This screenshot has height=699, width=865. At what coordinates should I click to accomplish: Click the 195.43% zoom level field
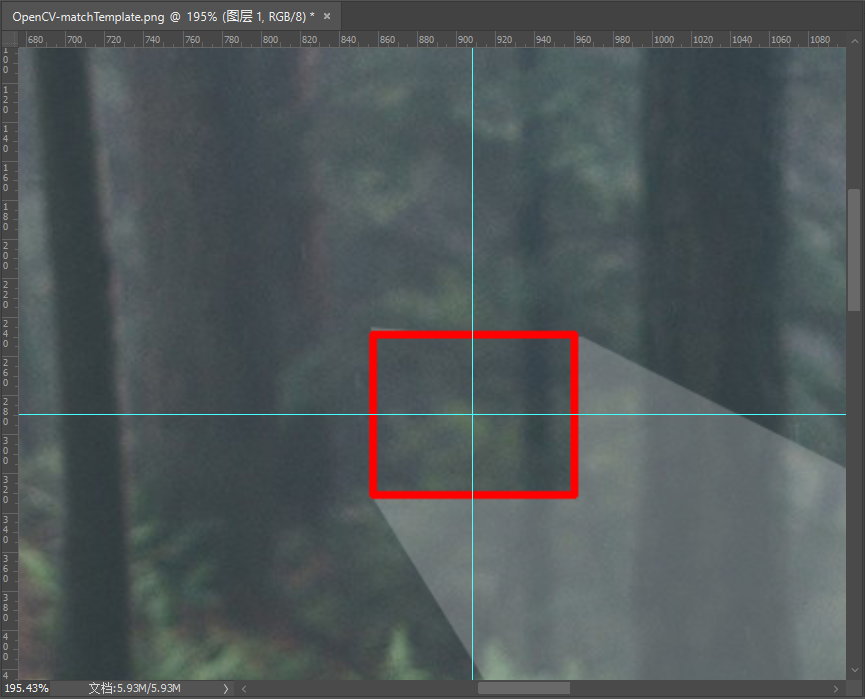(x=28, y=688)
